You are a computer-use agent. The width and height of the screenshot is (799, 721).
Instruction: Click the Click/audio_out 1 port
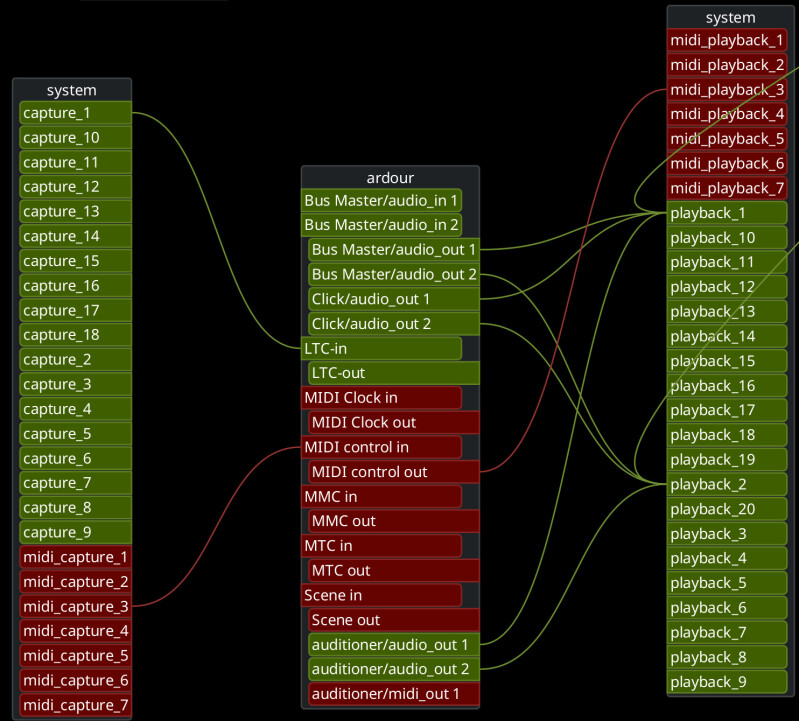(394, 299)
